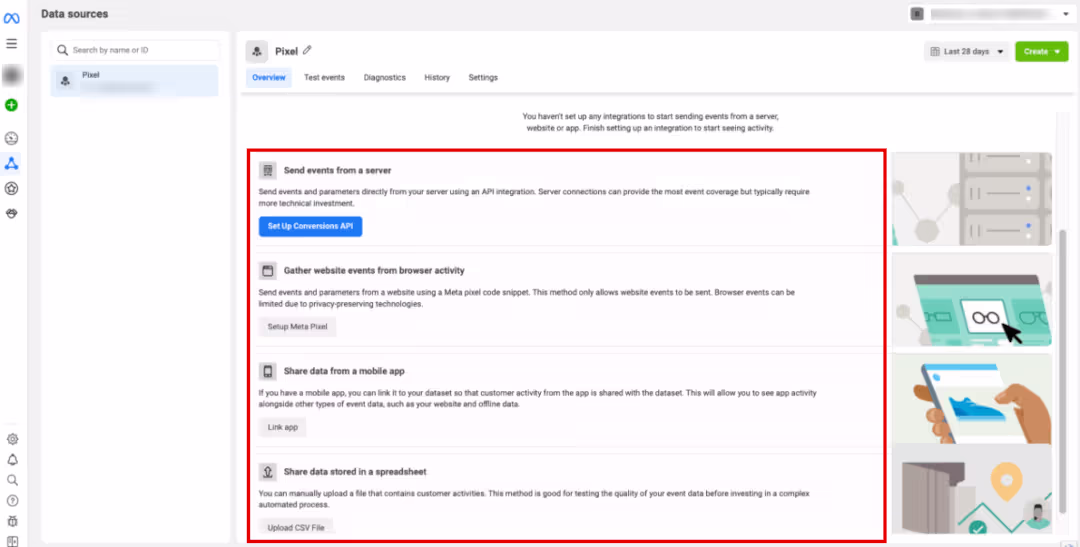Click Upload CSV File button
This screenshot has height=547, width=1080.
295,528
